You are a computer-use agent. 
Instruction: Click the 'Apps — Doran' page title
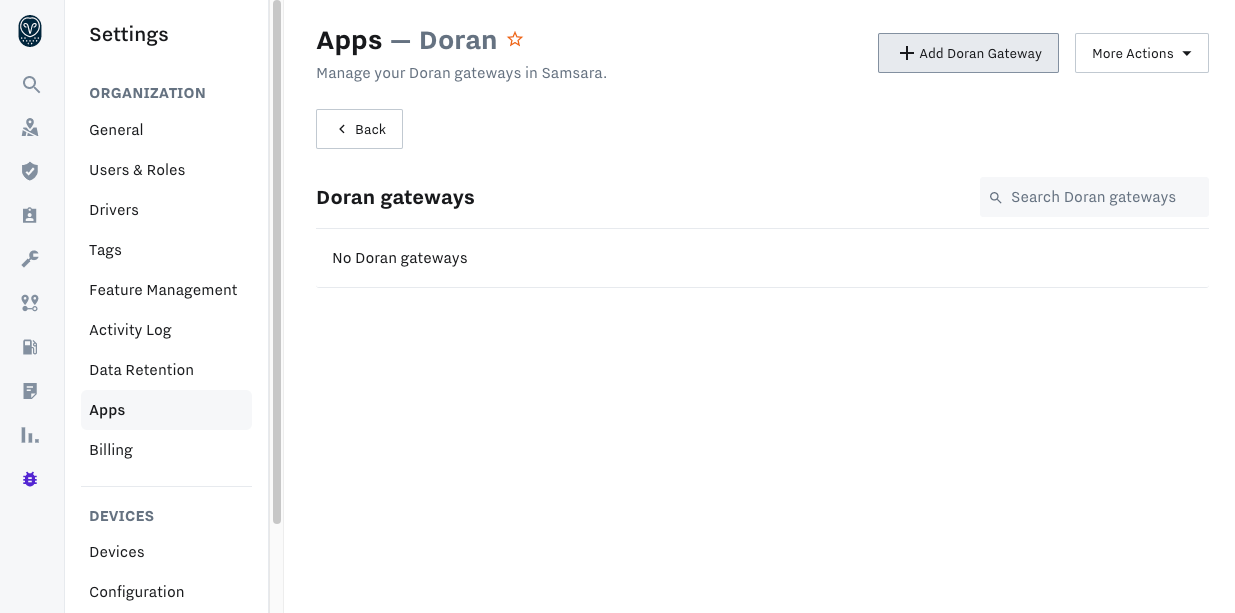coord(406,41)
